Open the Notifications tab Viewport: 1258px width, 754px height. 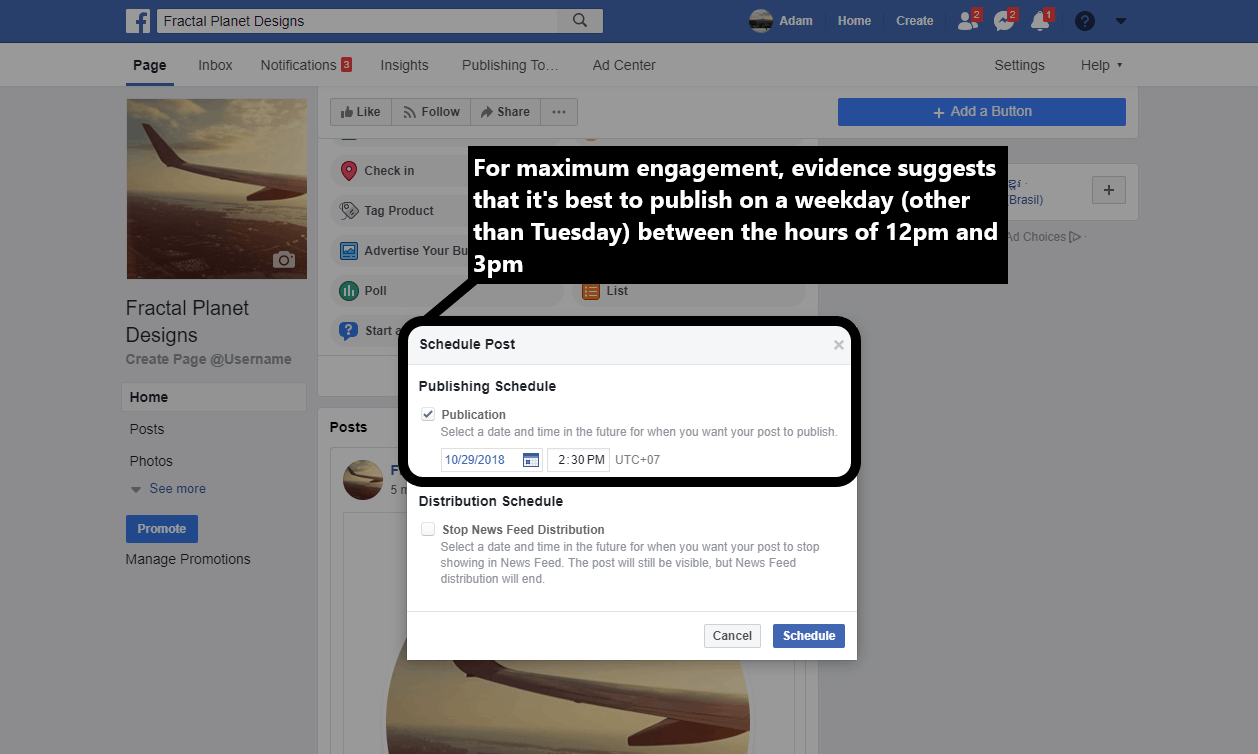tap(306, 65)
